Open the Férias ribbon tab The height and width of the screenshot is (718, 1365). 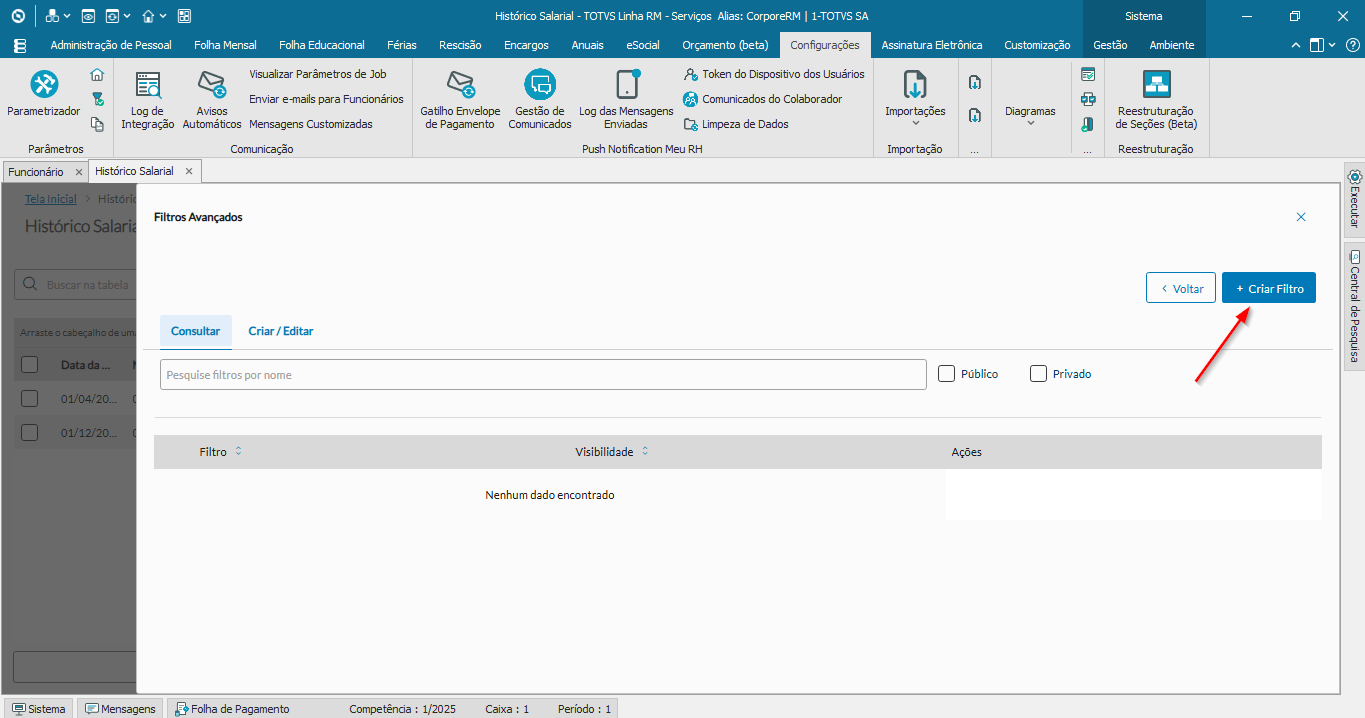pyautogui.click(x=401, y=45)
